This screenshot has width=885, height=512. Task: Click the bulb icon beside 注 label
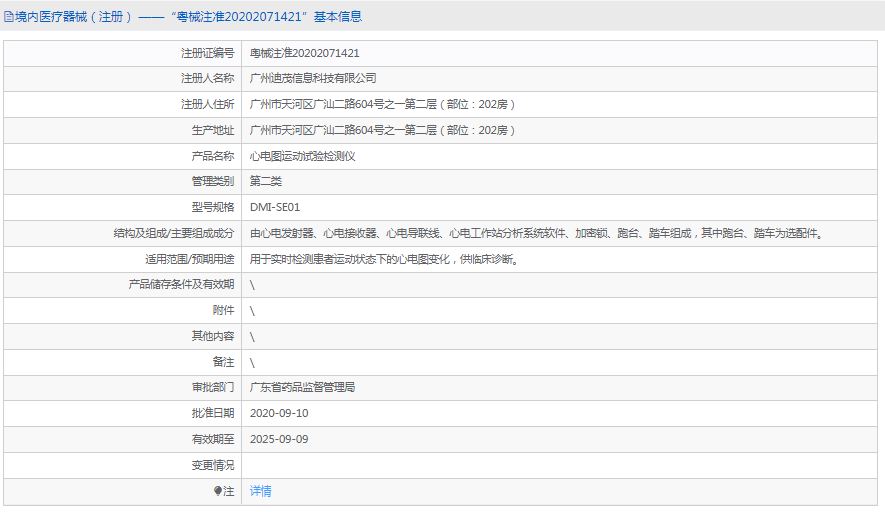point(218,491)
